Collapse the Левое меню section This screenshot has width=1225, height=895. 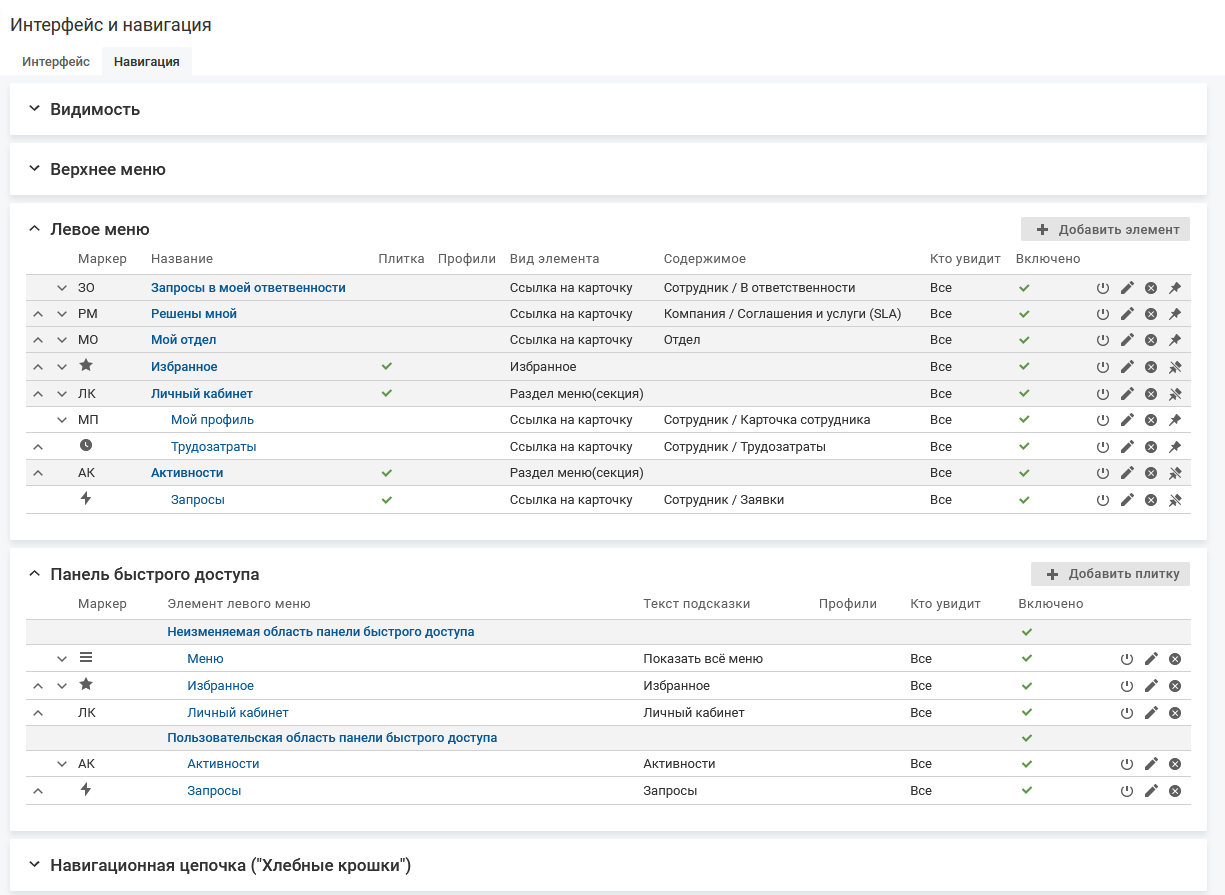pos(34,229)
